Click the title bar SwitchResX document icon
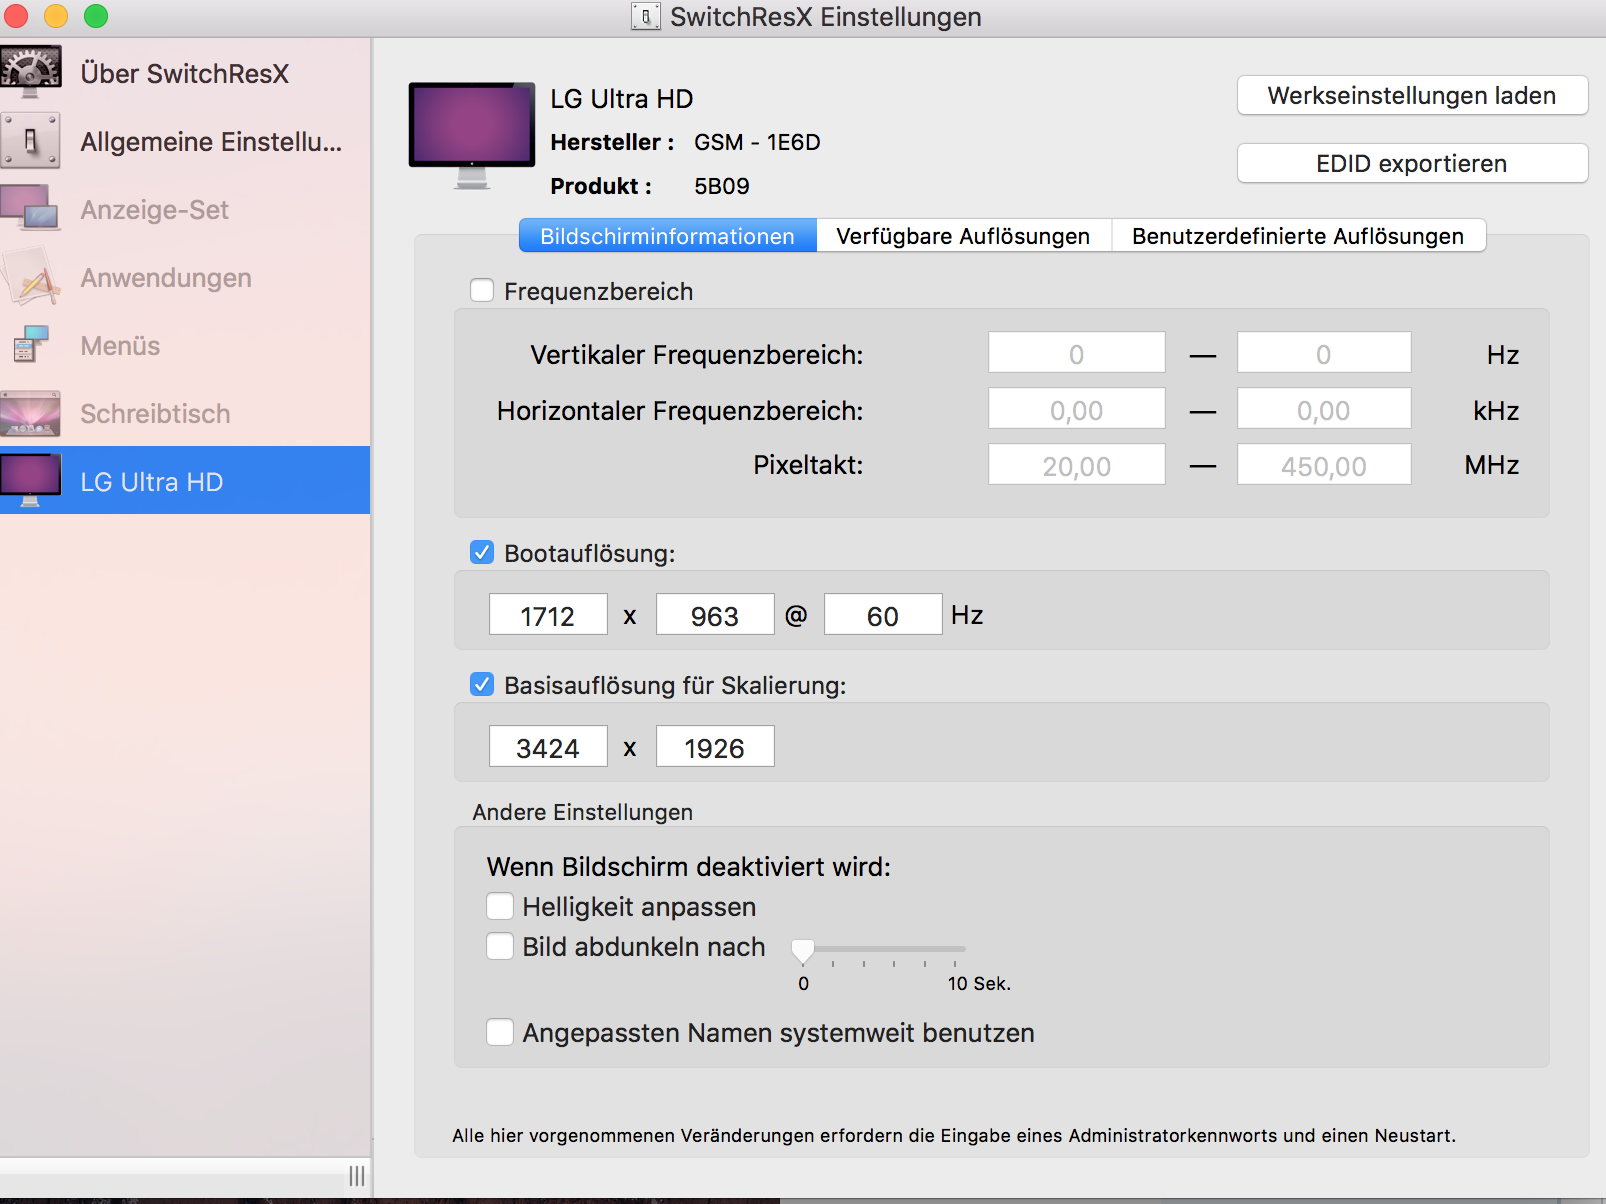This screenshot has width=1606, height=1204. click(646, 17)
